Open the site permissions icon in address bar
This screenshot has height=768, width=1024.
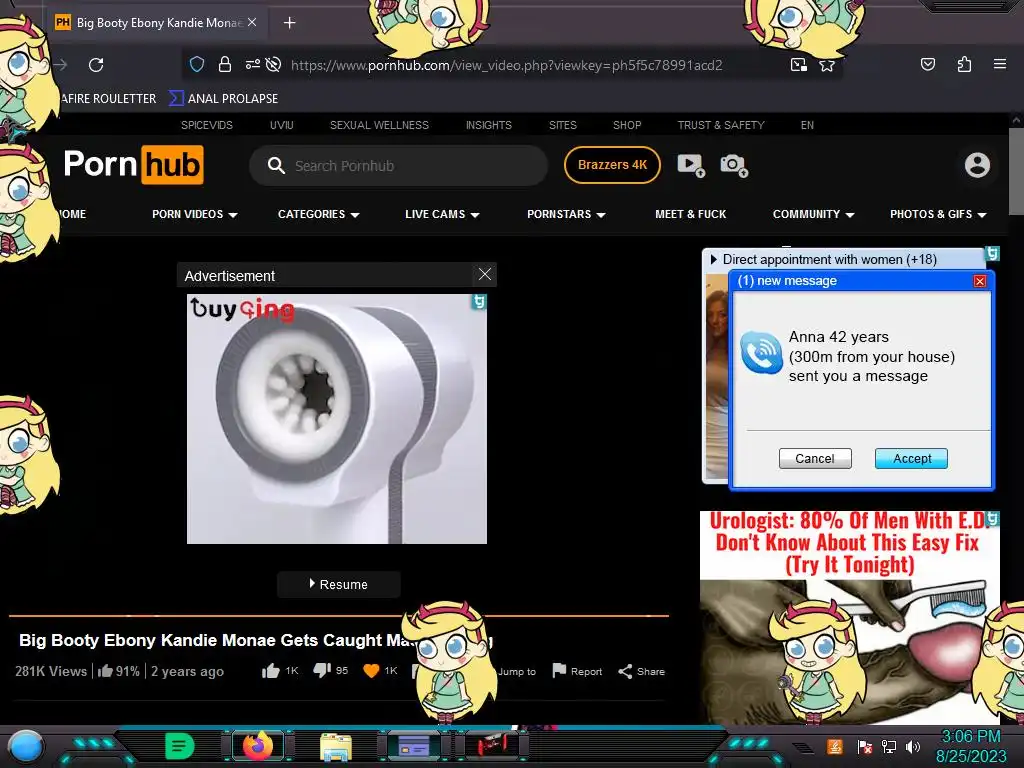(x=252, y=64)
